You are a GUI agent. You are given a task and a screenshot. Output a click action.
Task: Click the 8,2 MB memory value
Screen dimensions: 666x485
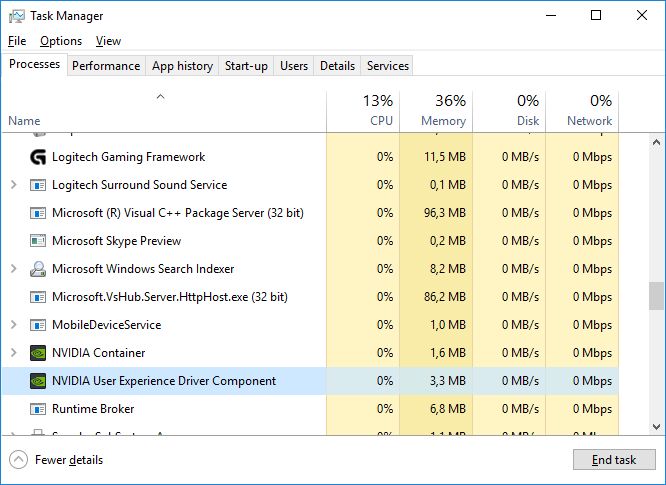click(x=448, y=269)
